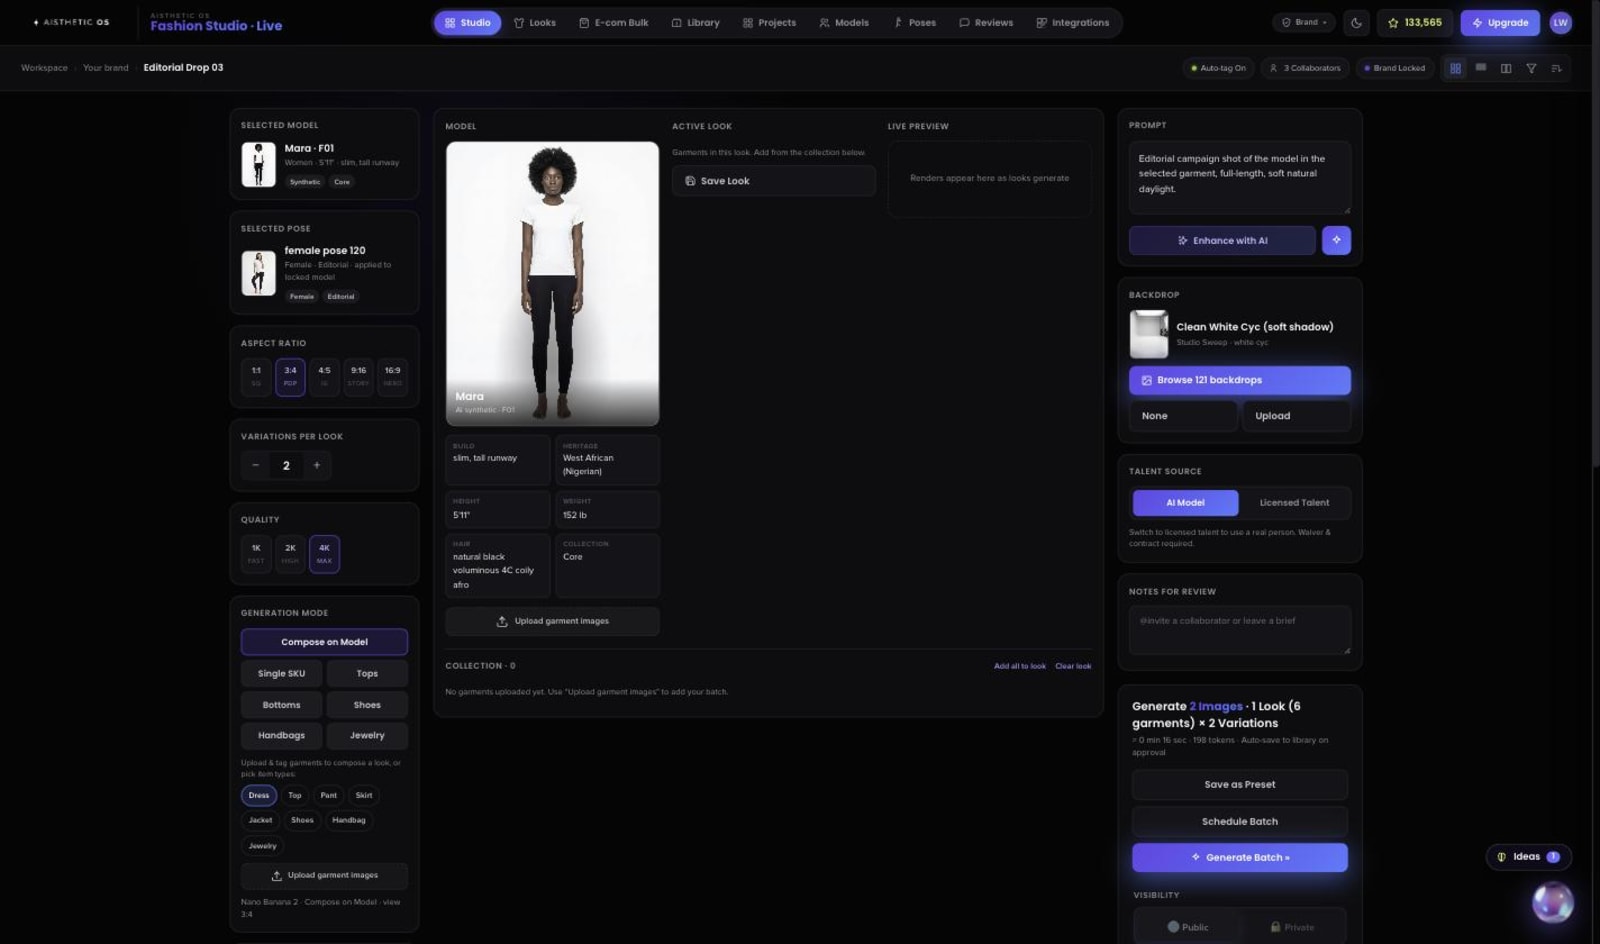1600x944 pixels.
Task: Switch to split columns view icon
Action: pyautogui.click(x=1506, y=68)
